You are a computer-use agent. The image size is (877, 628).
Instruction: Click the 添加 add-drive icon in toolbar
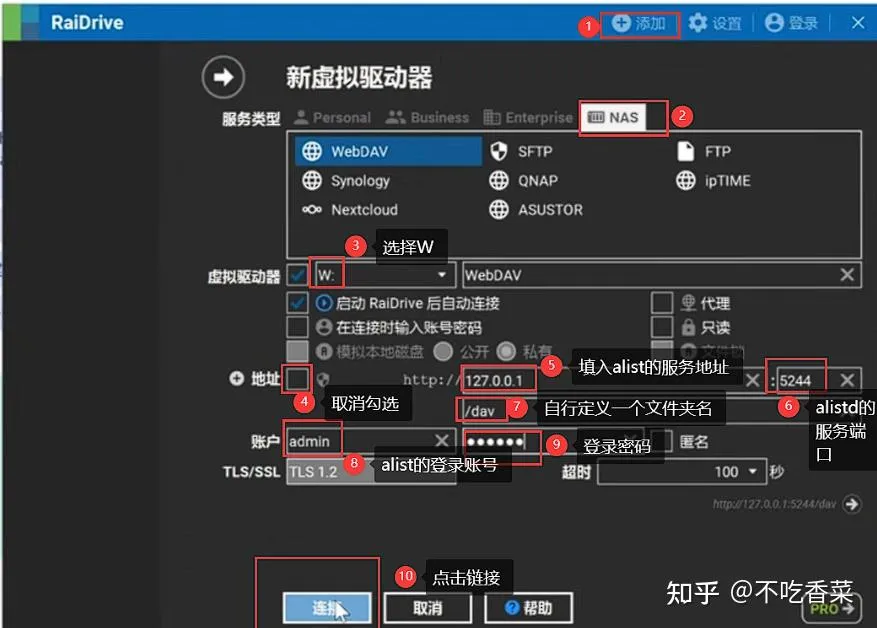[x=640, y=22]
